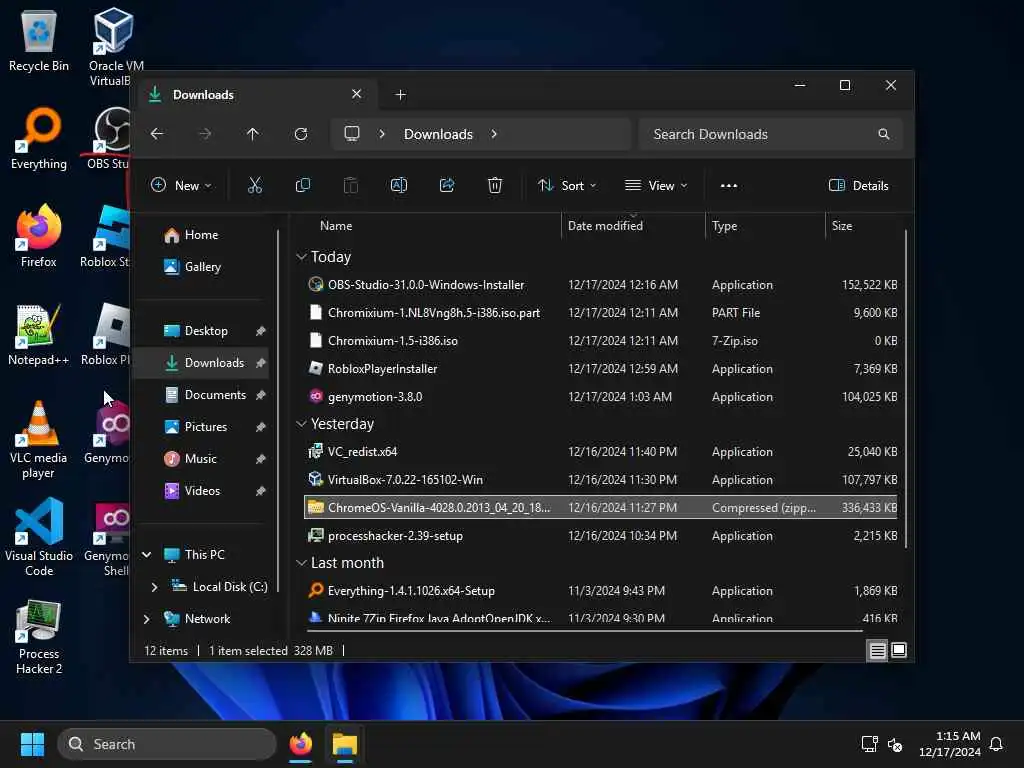This screenshot has height=768, width=1024.
Task: Sort by Name column header
Action: (x=336, y=226)
